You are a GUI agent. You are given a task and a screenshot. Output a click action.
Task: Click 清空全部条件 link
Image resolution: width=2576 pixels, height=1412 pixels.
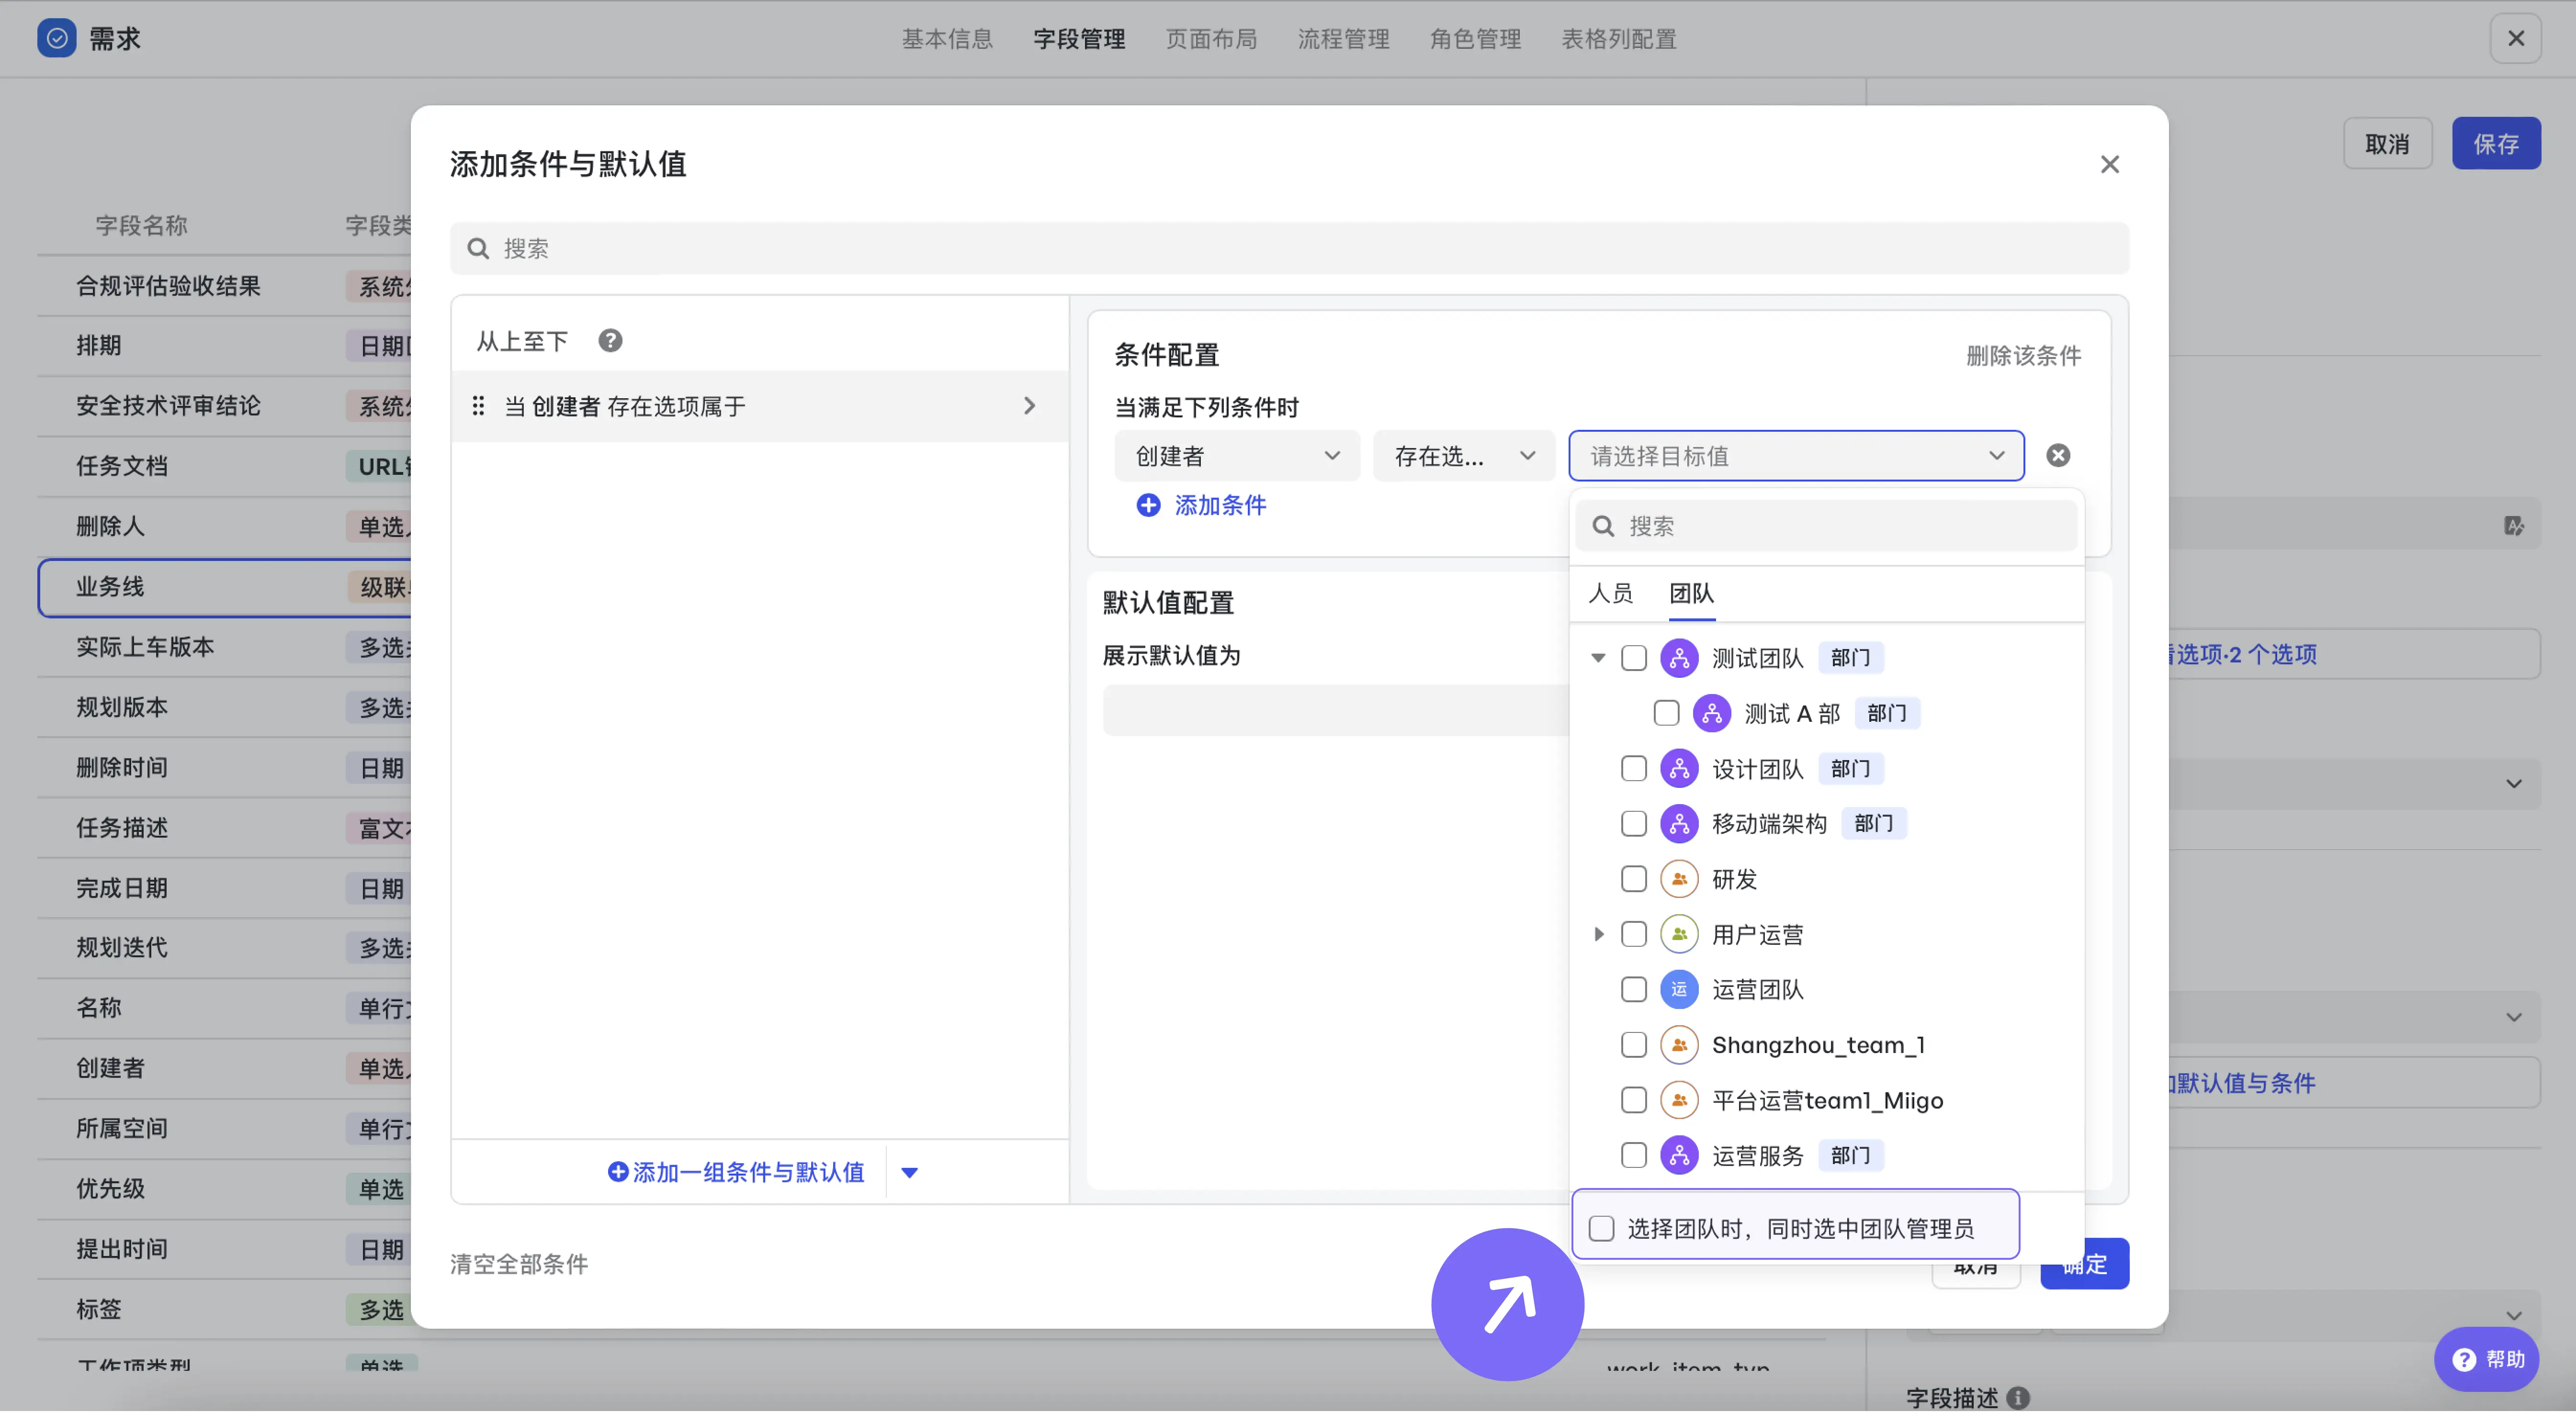coord(519,1265)
